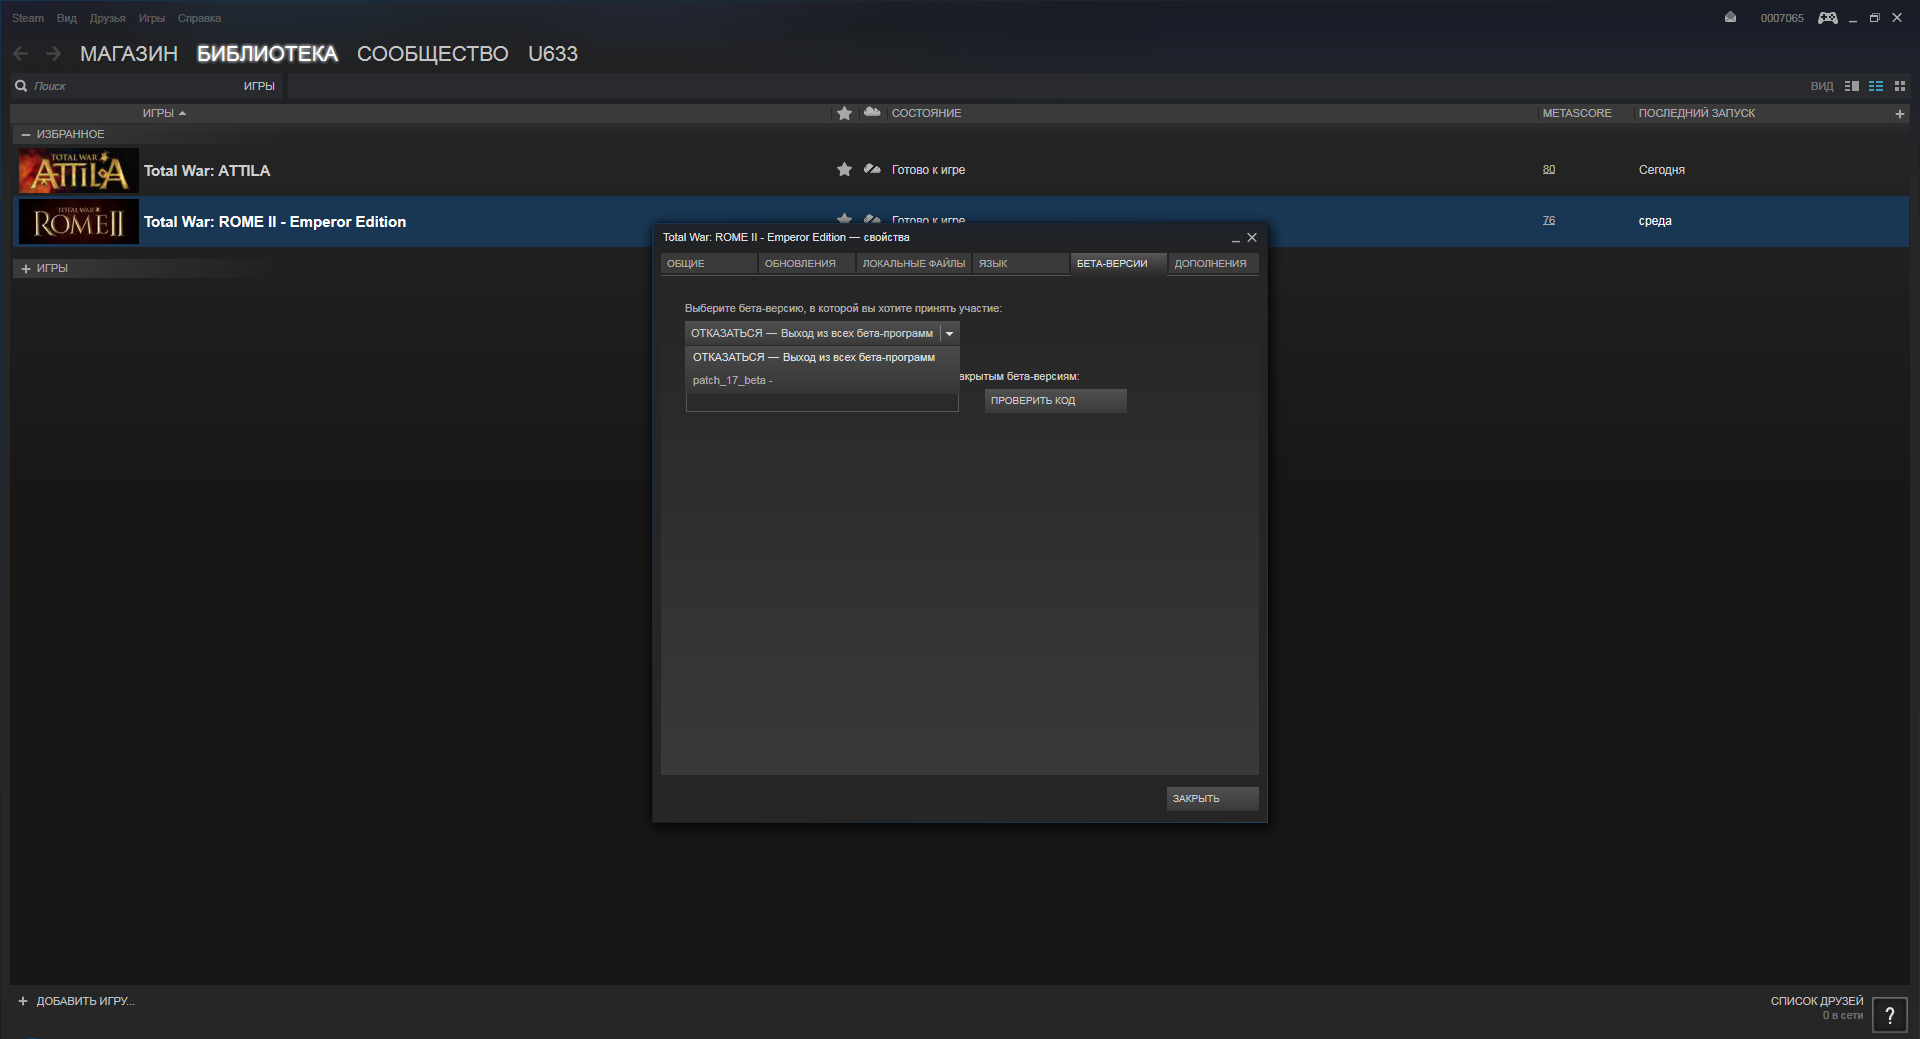1920x1039 pixels.
Task: Go to СООБЩЕСТВО section
Action: (433, 54)
